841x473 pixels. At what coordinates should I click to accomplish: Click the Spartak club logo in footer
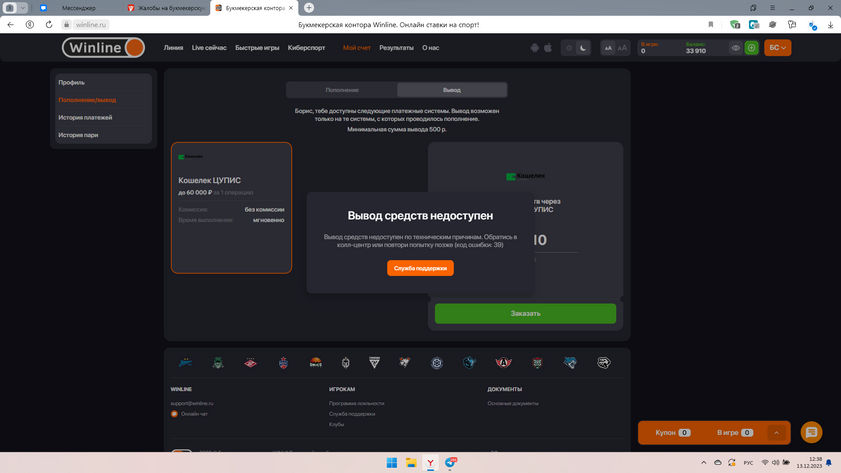pyautogui.click(x=251, y=363)
